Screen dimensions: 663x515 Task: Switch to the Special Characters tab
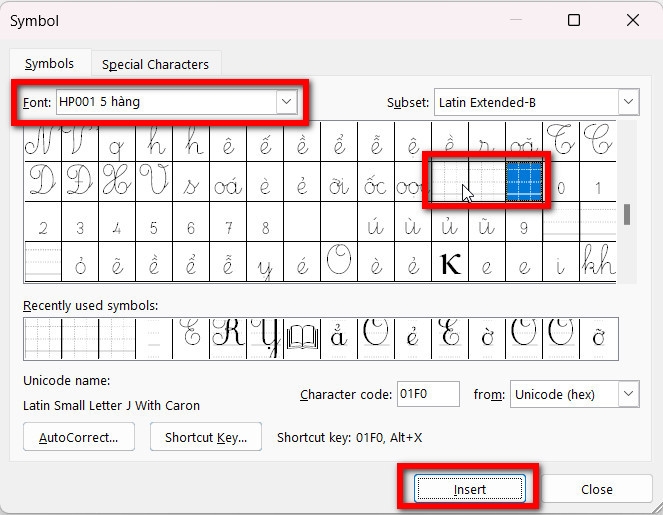click(155, 64)
